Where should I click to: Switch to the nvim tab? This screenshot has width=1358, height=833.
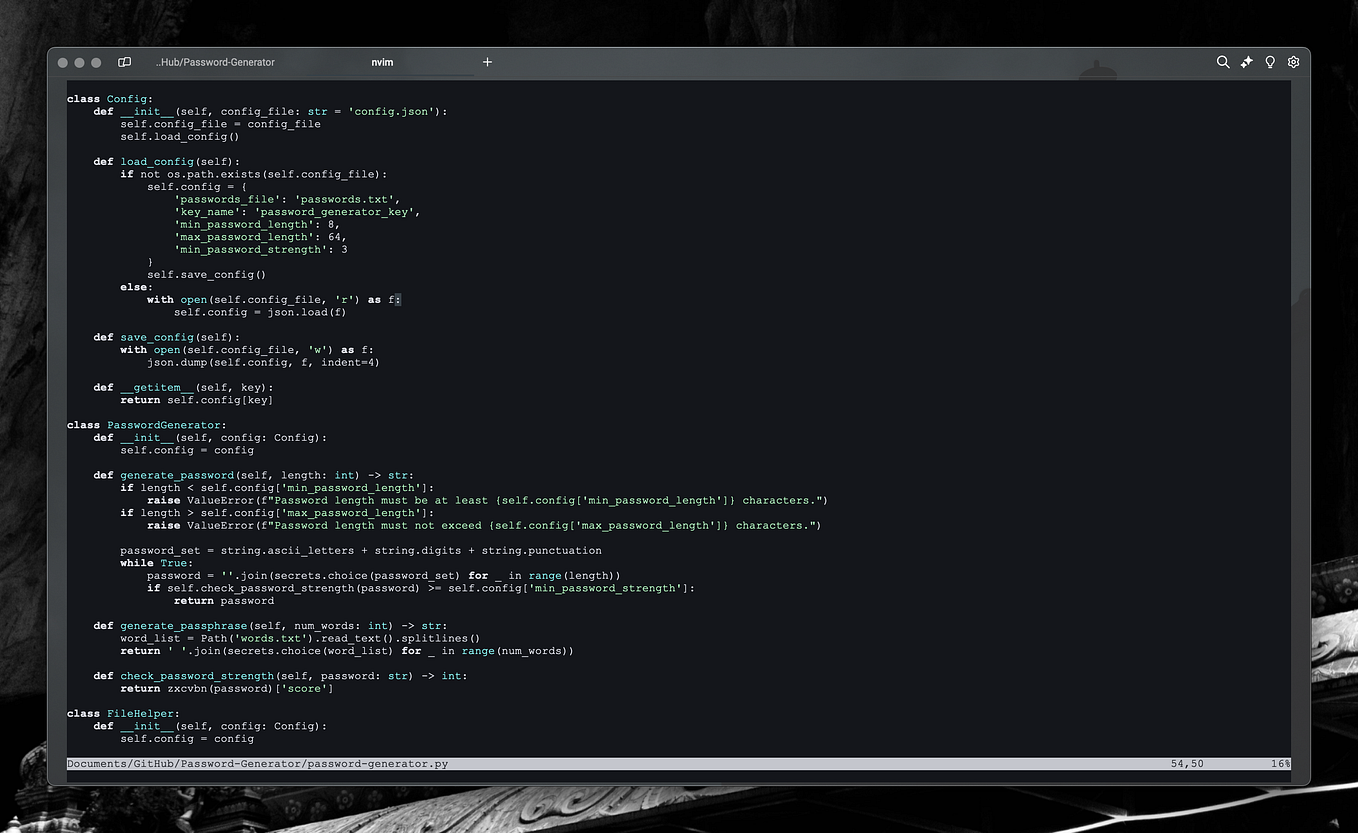(x=382, y=61)
